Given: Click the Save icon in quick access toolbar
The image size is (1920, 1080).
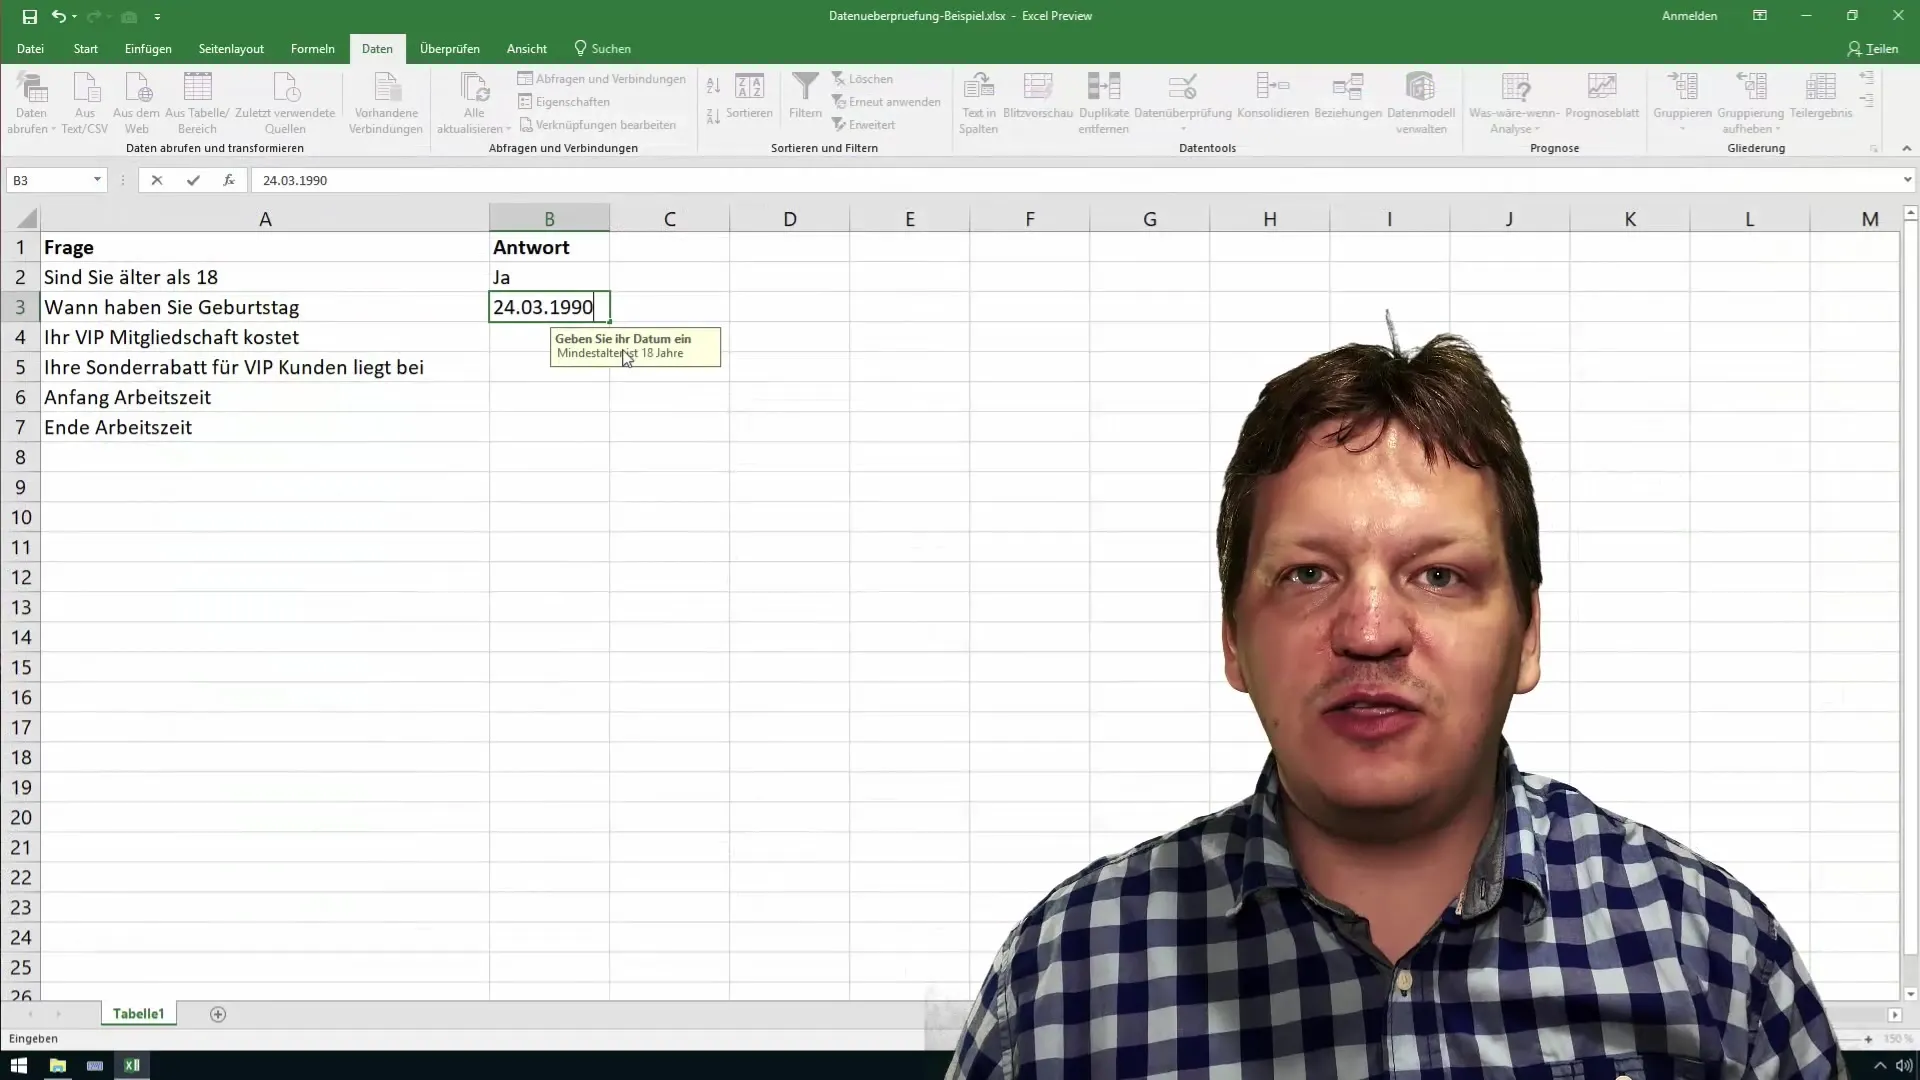Looking at the screenshot, I should tap(30, 16).
